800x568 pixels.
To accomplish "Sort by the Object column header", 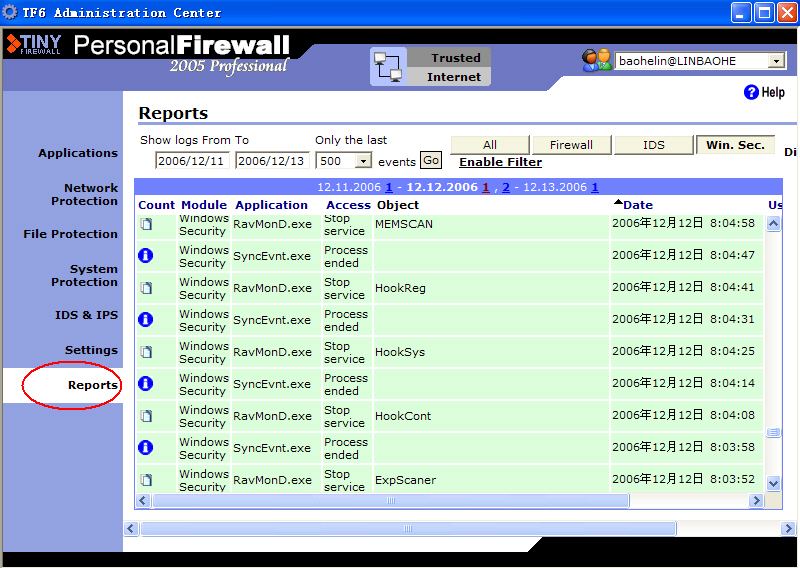I will 398,205.
